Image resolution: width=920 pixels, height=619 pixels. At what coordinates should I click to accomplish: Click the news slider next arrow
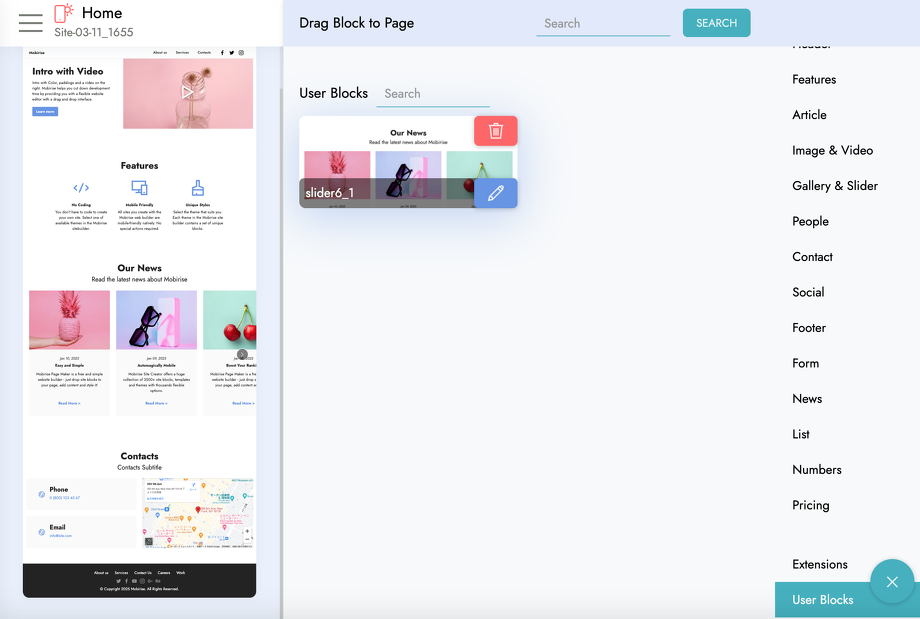pyautogui.click(x=242, y=354)
